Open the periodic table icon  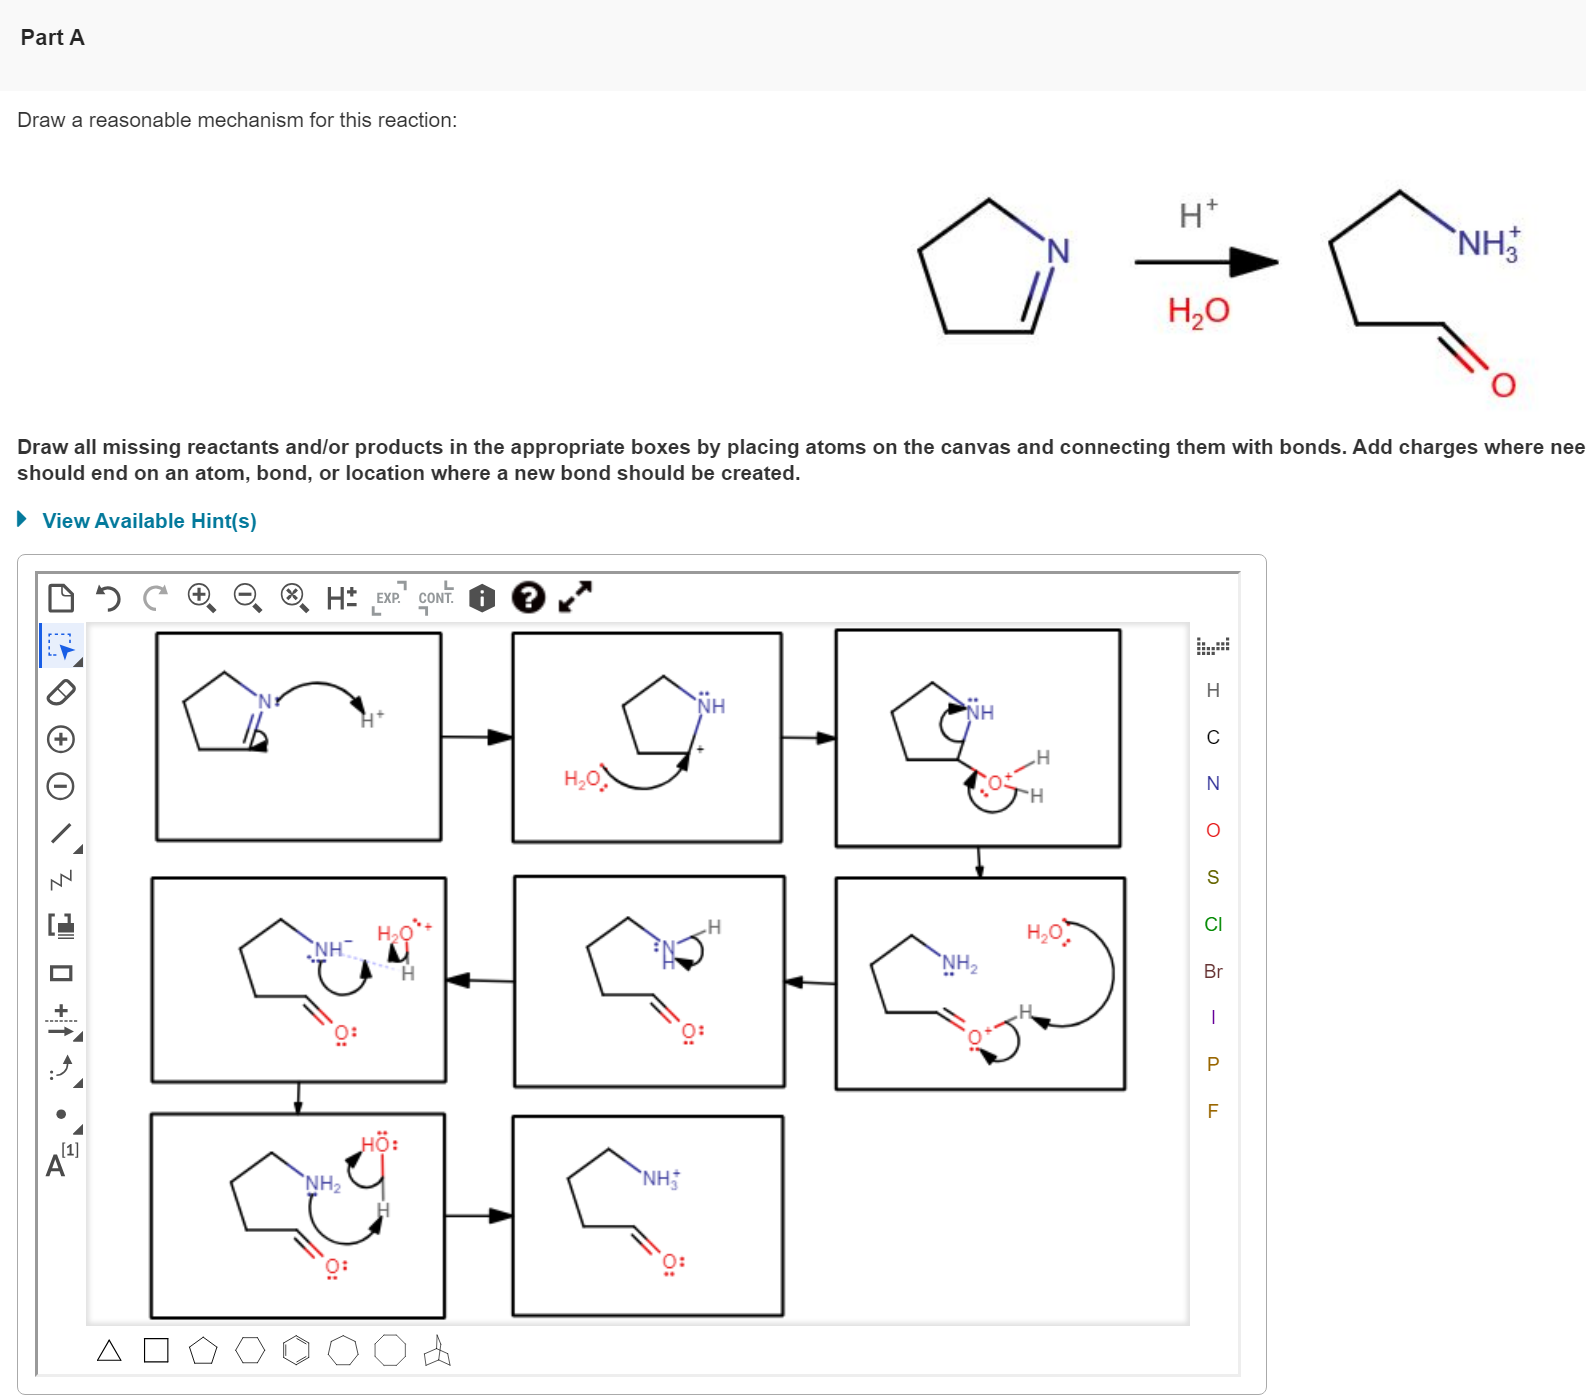(1213, 645)
